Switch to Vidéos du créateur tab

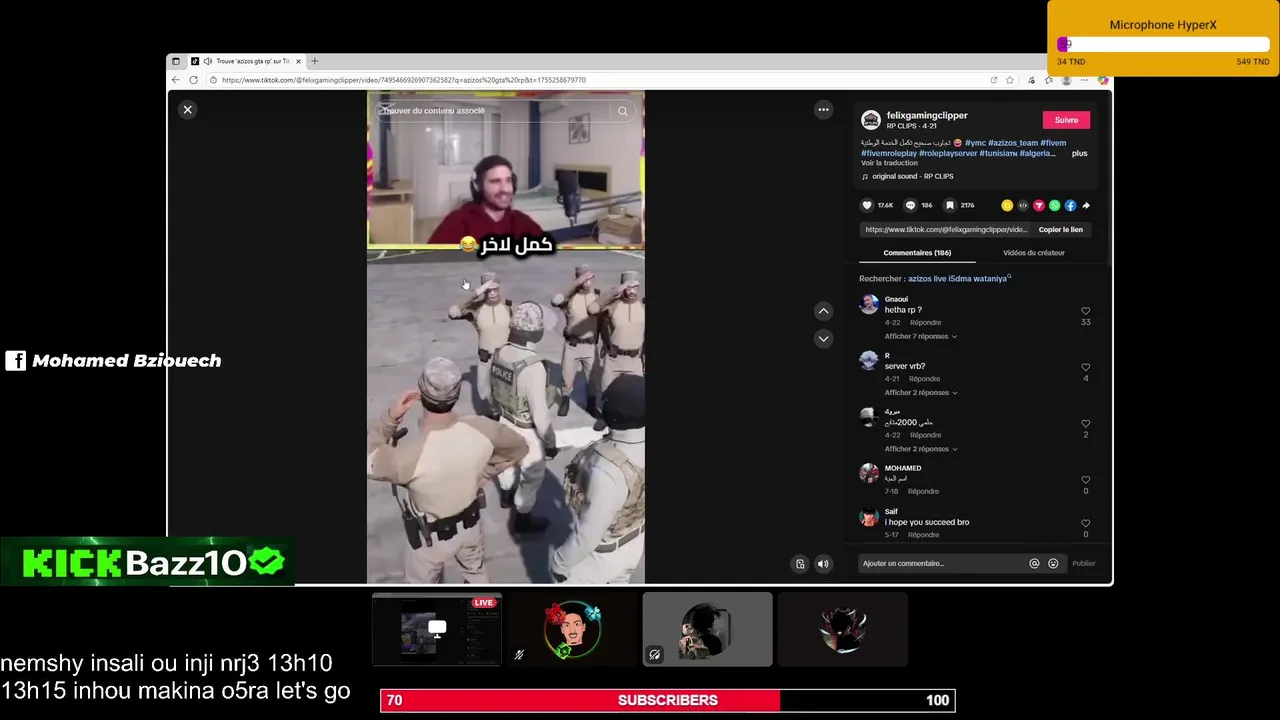pyautogui.click(x=1034, y=253)
